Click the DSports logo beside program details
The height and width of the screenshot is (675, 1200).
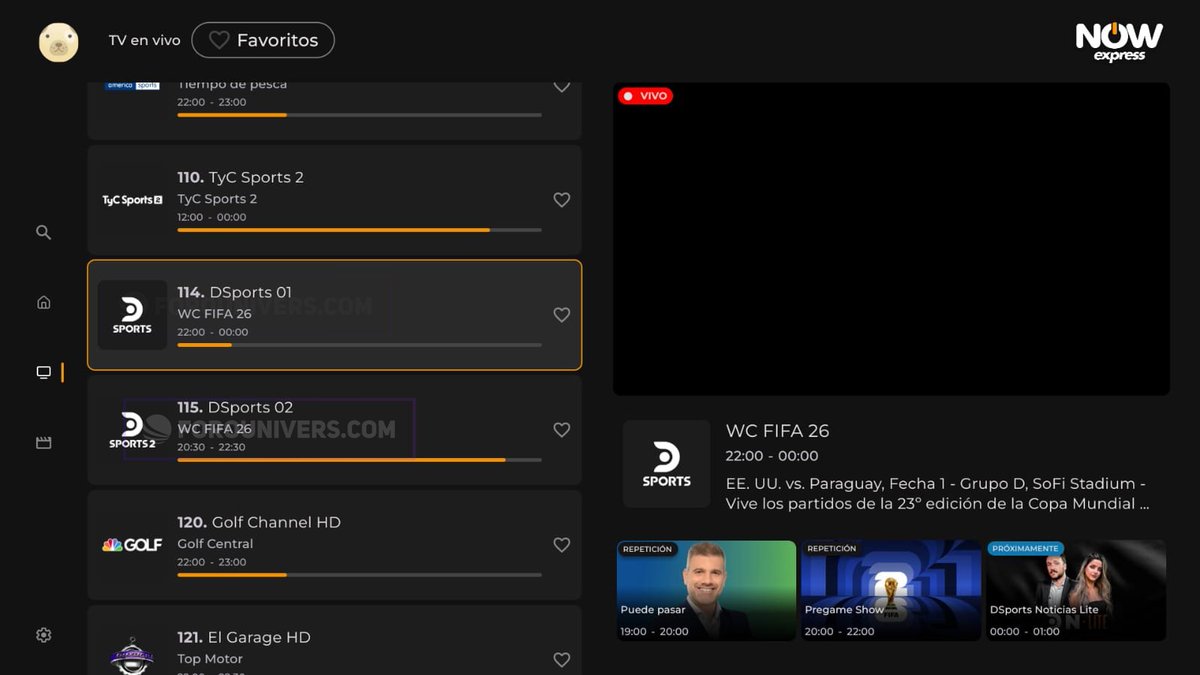(x=667, y=464)
